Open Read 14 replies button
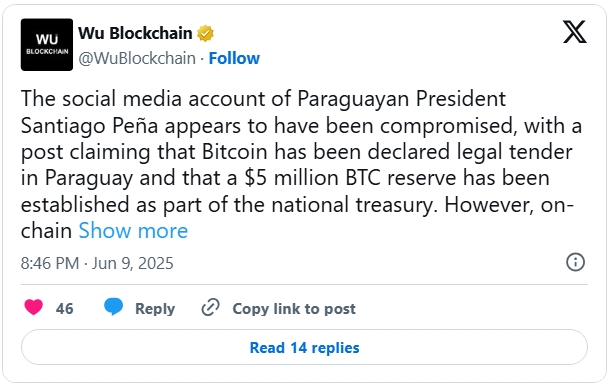The height and width of the screenshot is (387, 610). 304,347
